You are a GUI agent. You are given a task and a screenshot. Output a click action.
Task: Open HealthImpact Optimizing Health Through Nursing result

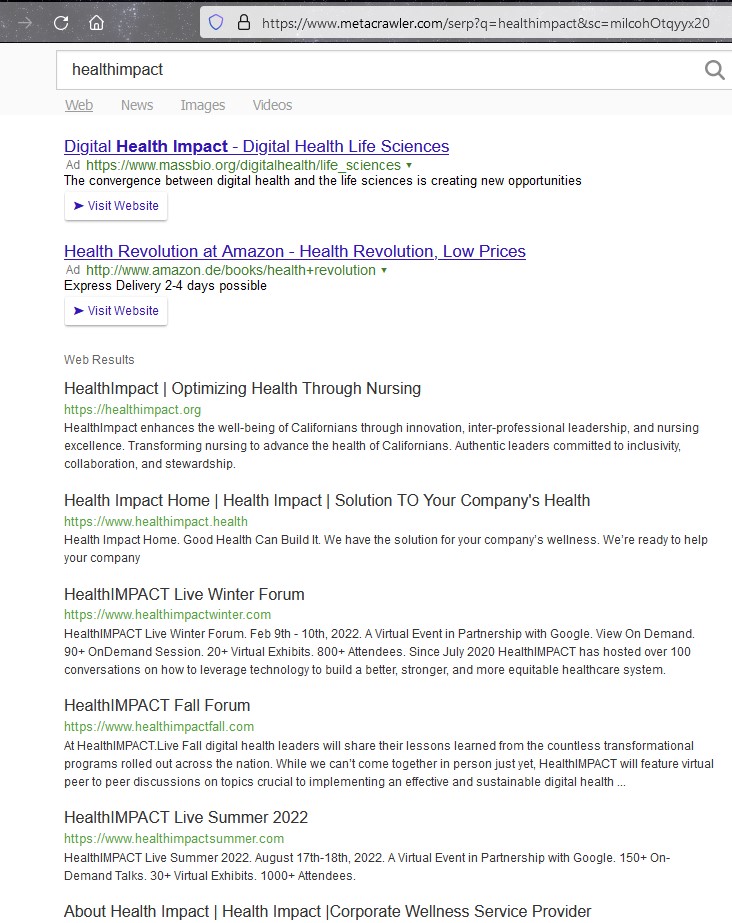[242, 388]
